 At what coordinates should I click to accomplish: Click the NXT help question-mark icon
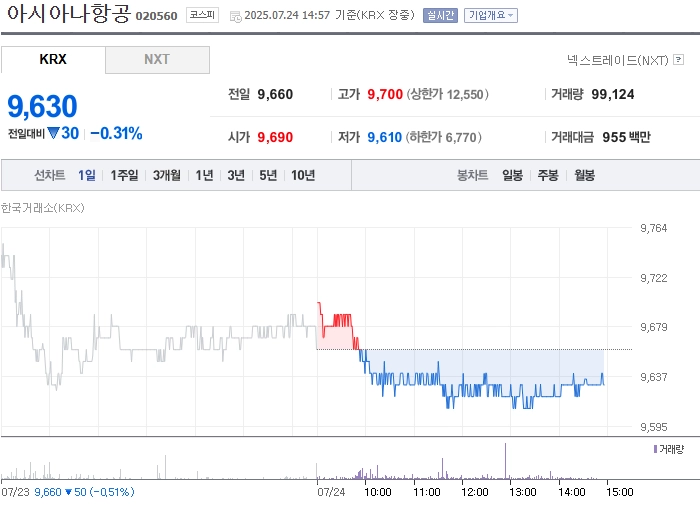click(x=679, y=59)
